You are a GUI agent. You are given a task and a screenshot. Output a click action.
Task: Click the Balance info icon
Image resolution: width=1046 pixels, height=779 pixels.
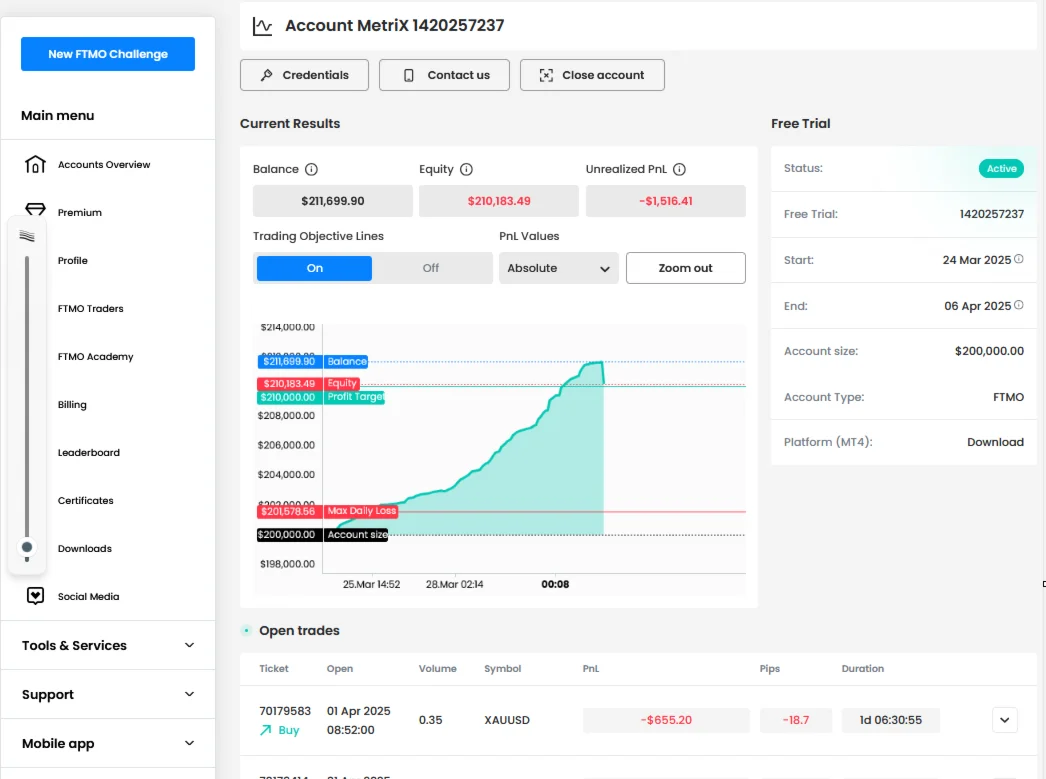pyautogui.click(x=311, y=170)
